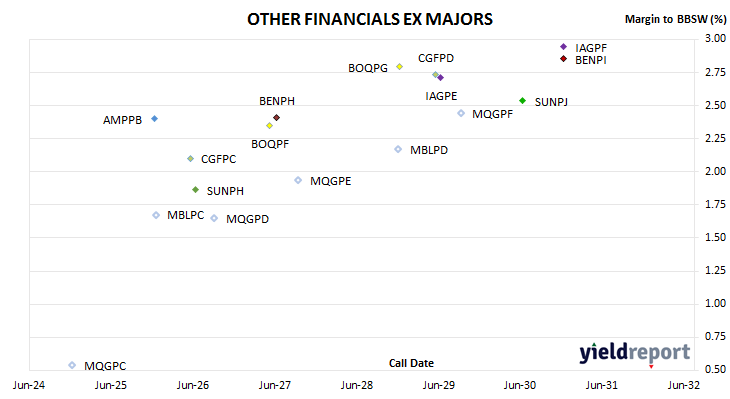Click the Jun-28 x-axis label
Screen dimensions: 730x399
pos(357,385)
